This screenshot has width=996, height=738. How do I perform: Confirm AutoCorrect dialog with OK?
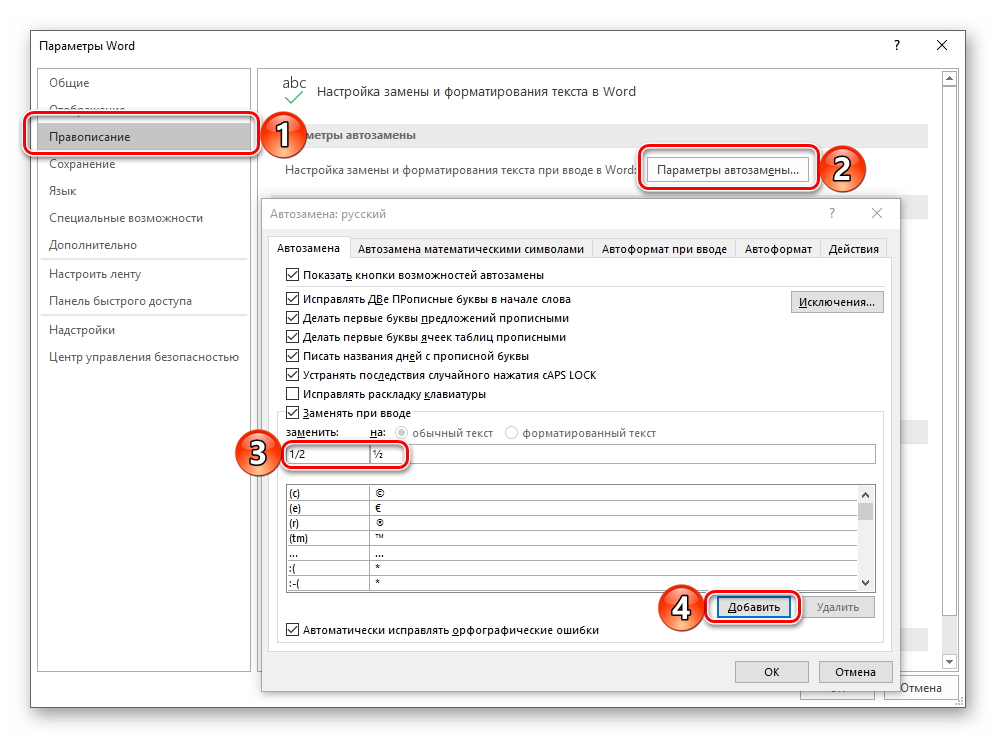pyautogui.click(x=771, y=672)
